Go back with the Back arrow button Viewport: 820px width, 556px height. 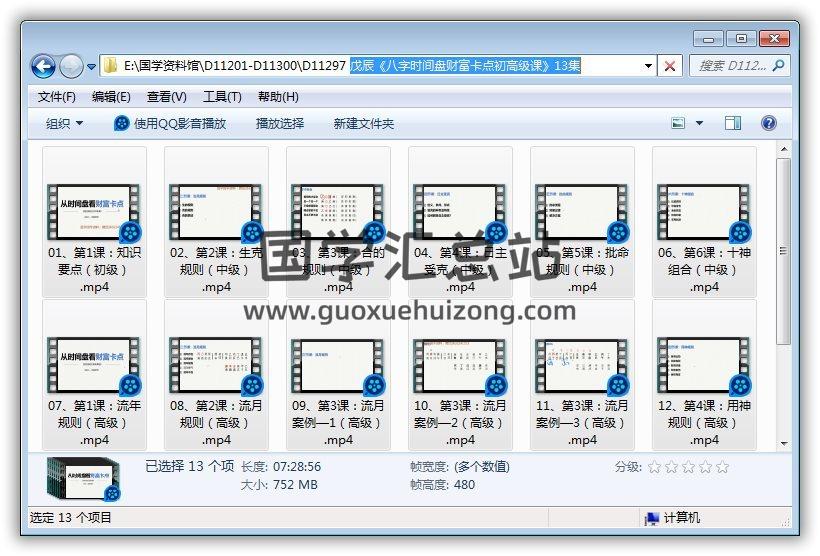tap(43, 66)
